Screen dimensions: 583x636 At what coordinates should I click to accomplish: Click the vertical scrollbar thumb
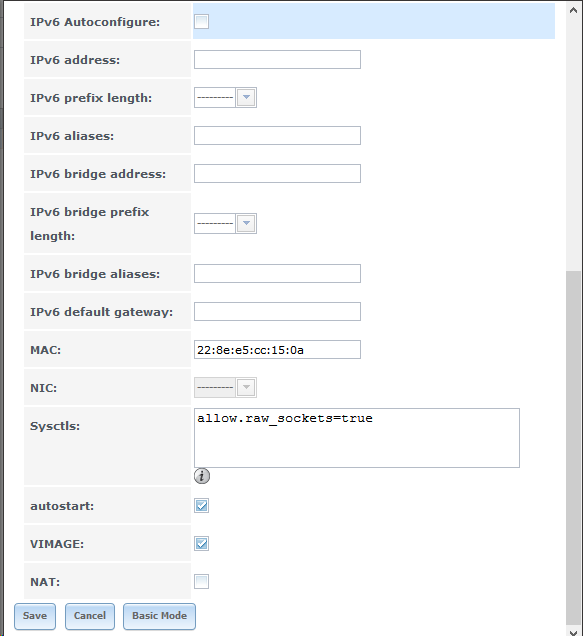click(x=573, y=448)
